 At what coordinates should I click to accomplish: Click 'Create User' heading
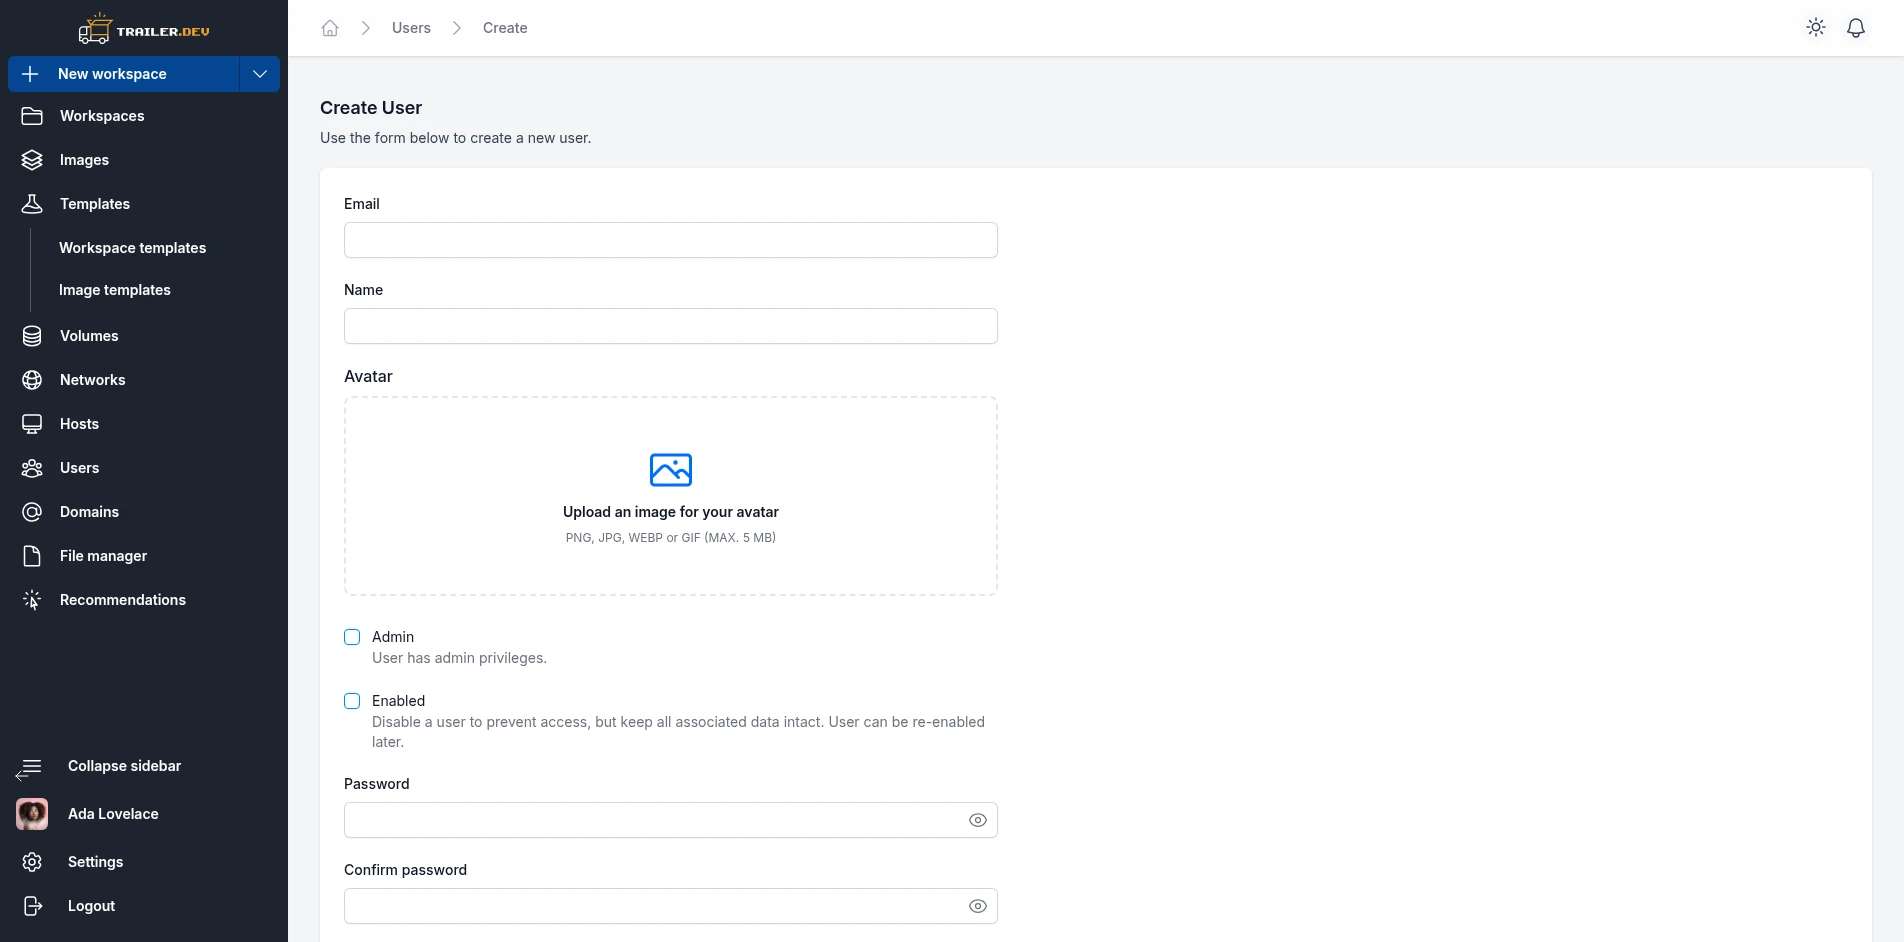(371, 108)
